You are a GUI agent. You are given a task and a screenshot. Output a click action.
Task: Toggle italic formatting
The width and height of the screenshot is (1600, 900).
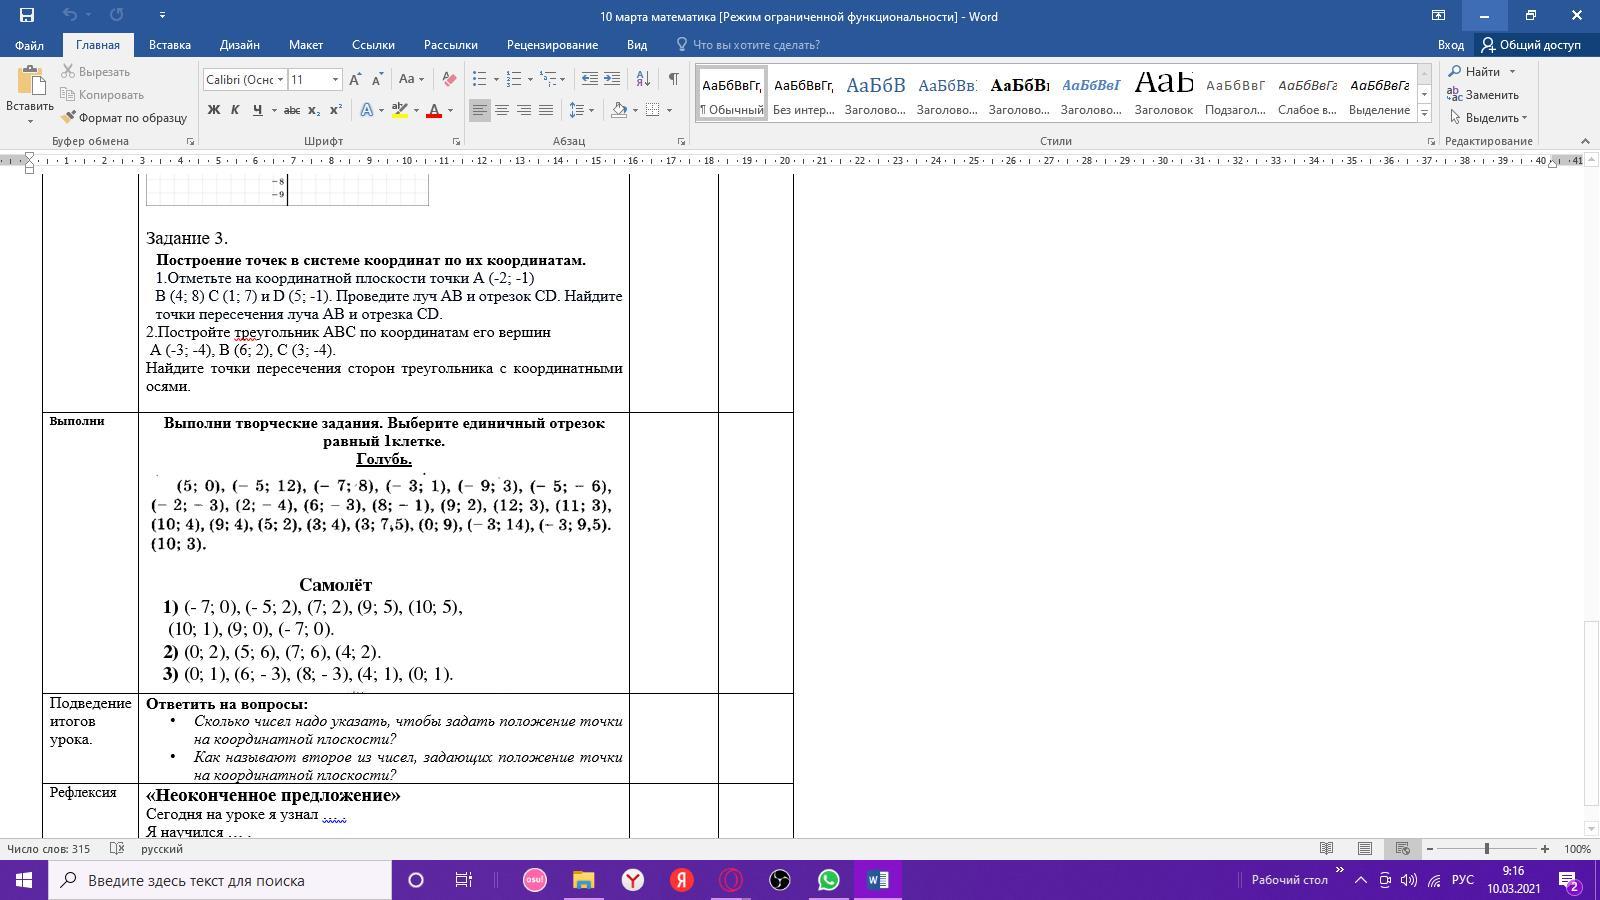pos(235,110)
